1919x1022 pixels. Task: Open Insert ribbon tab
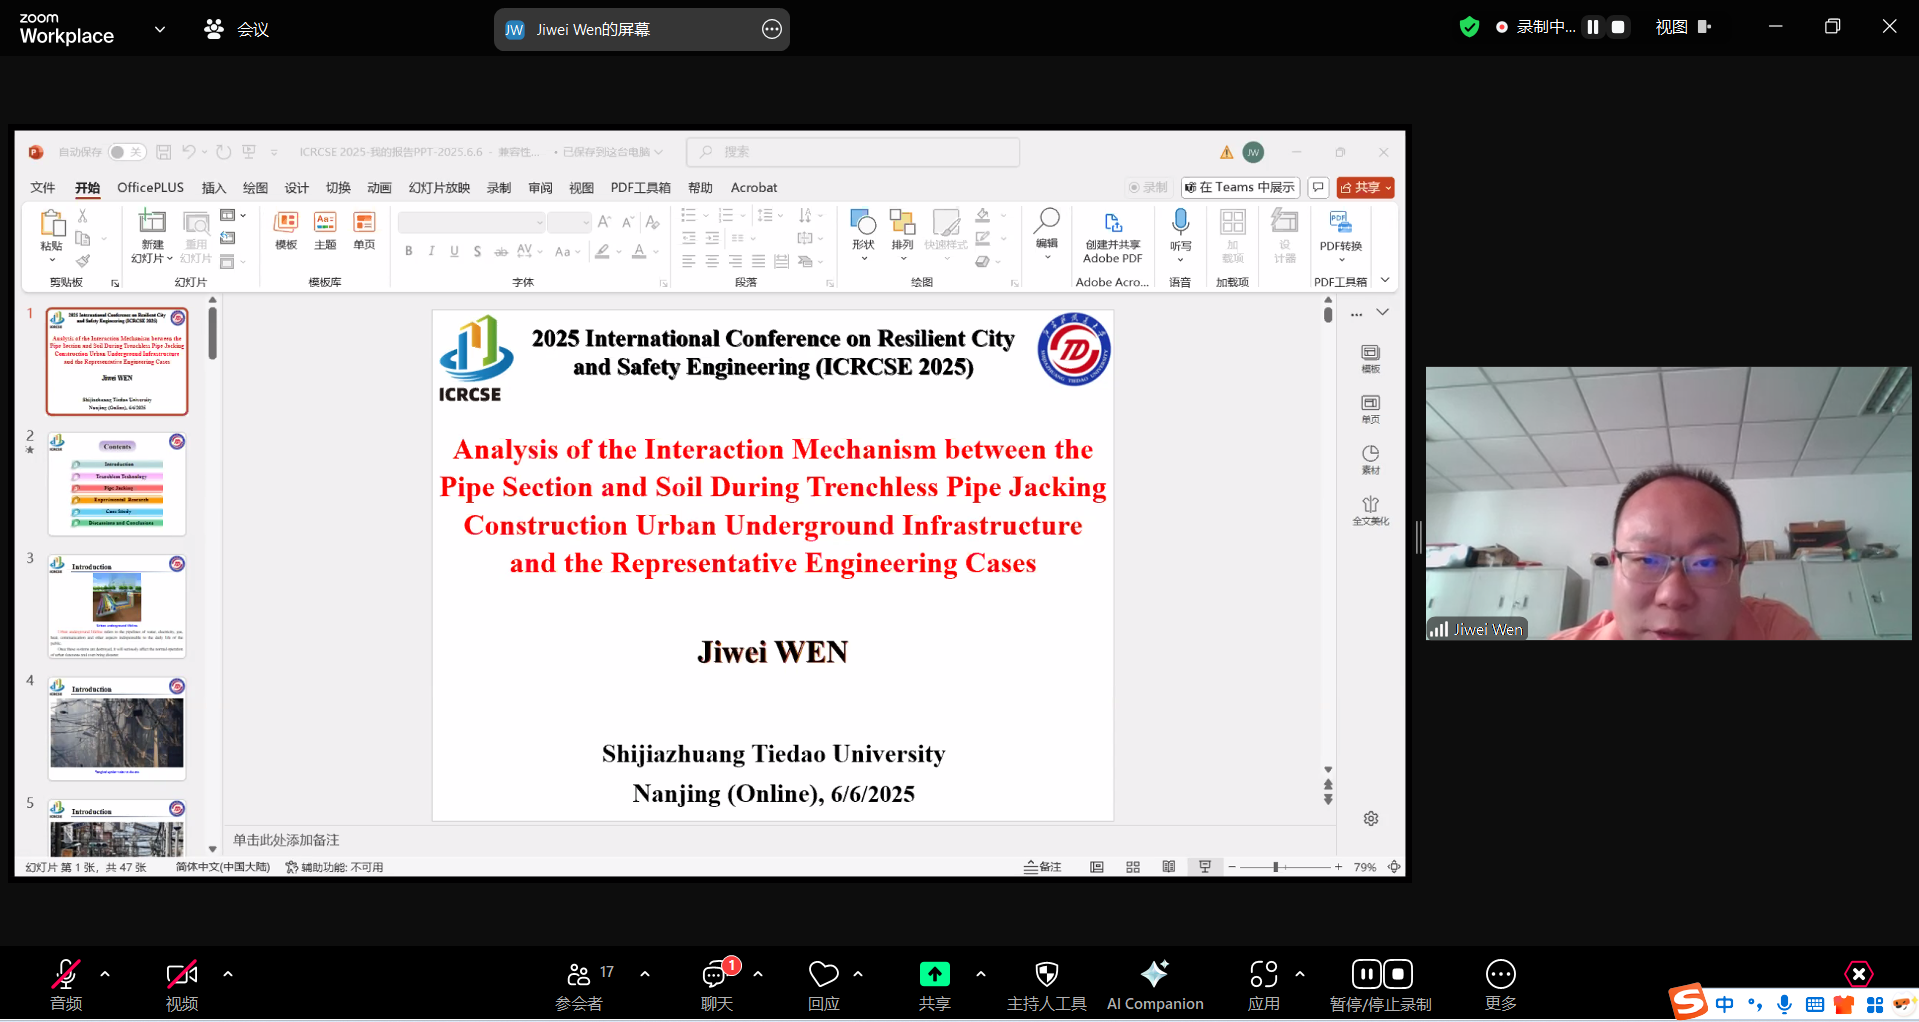point(214,187)
